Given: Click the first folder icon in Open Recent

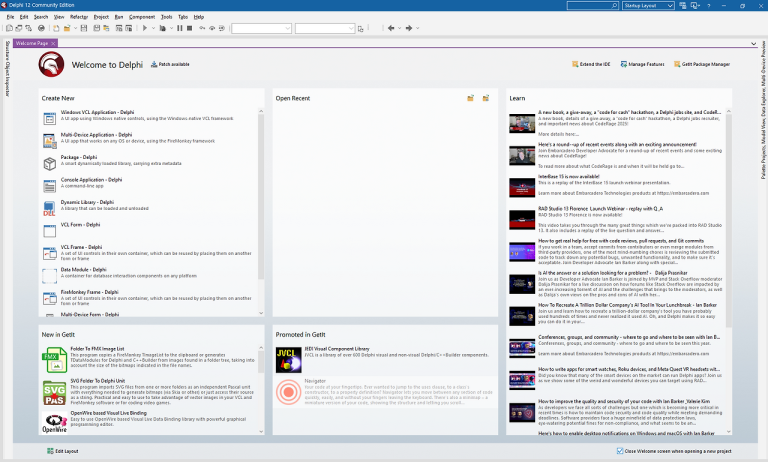Looking at the screenshot, I should 470,98.
